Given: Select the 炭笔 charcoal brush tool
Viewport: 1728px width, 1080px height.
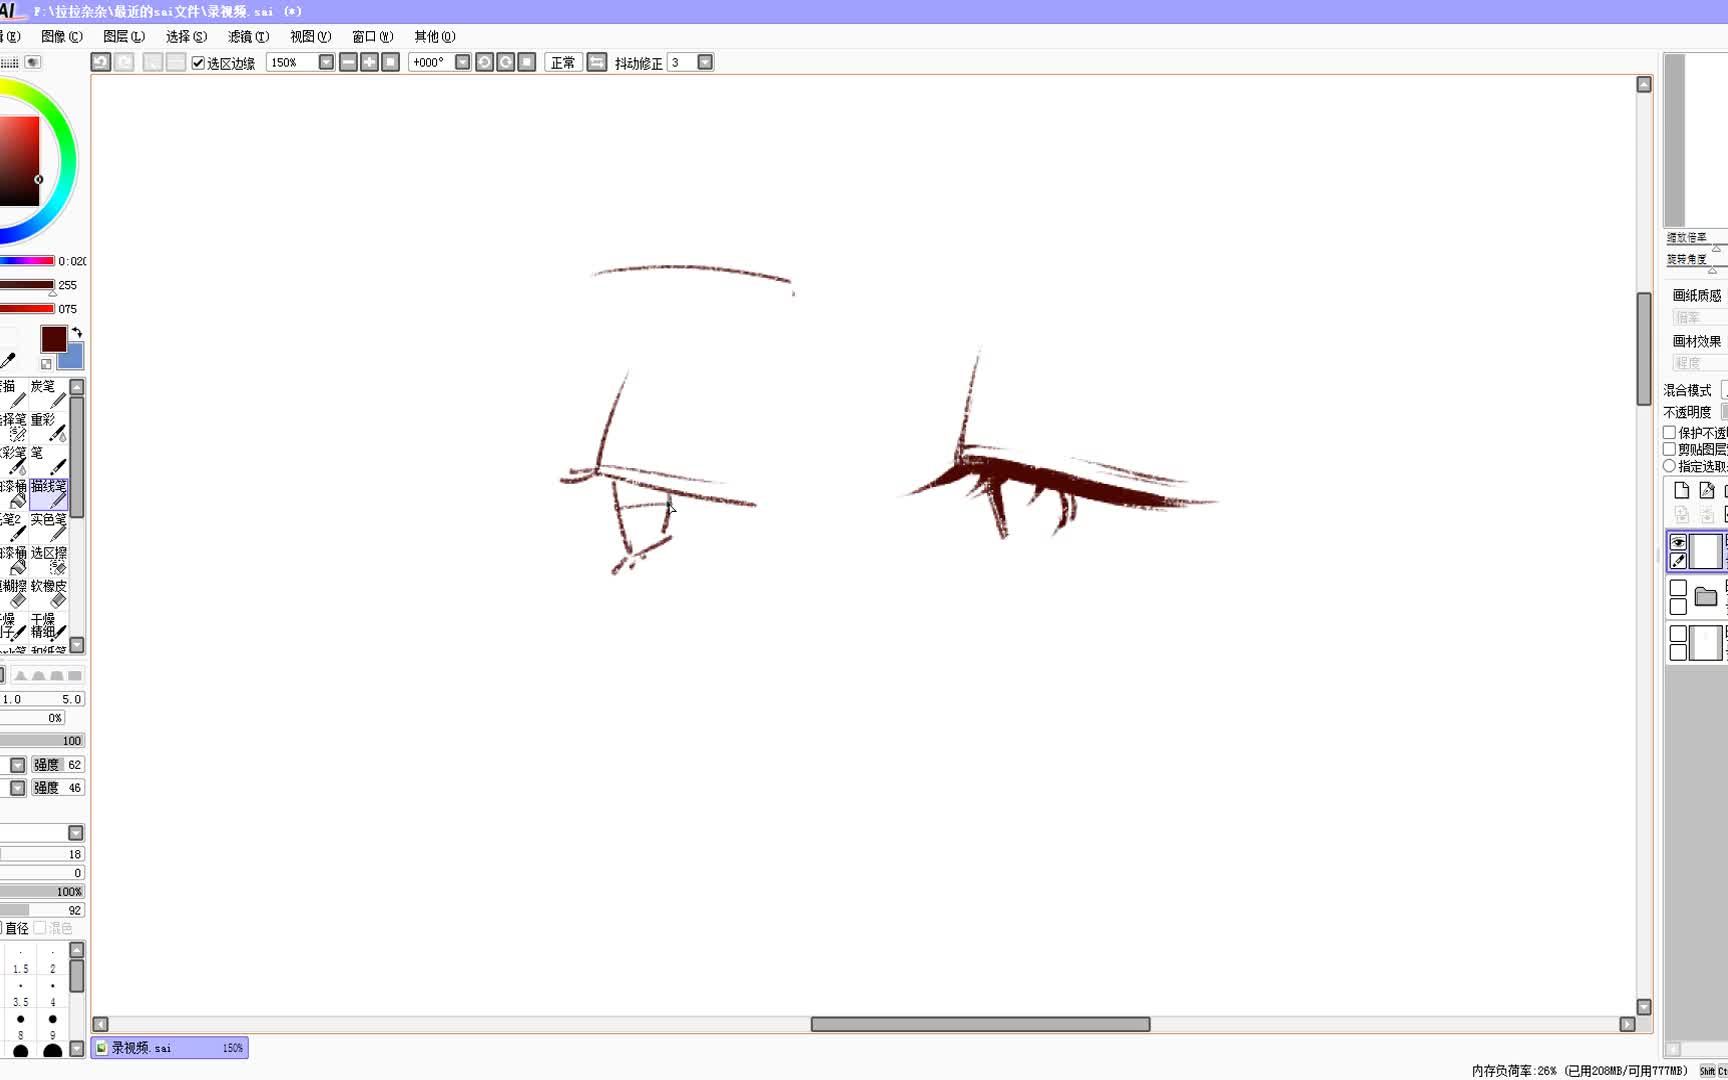Looking at the screenshot, I should point(49,393).
